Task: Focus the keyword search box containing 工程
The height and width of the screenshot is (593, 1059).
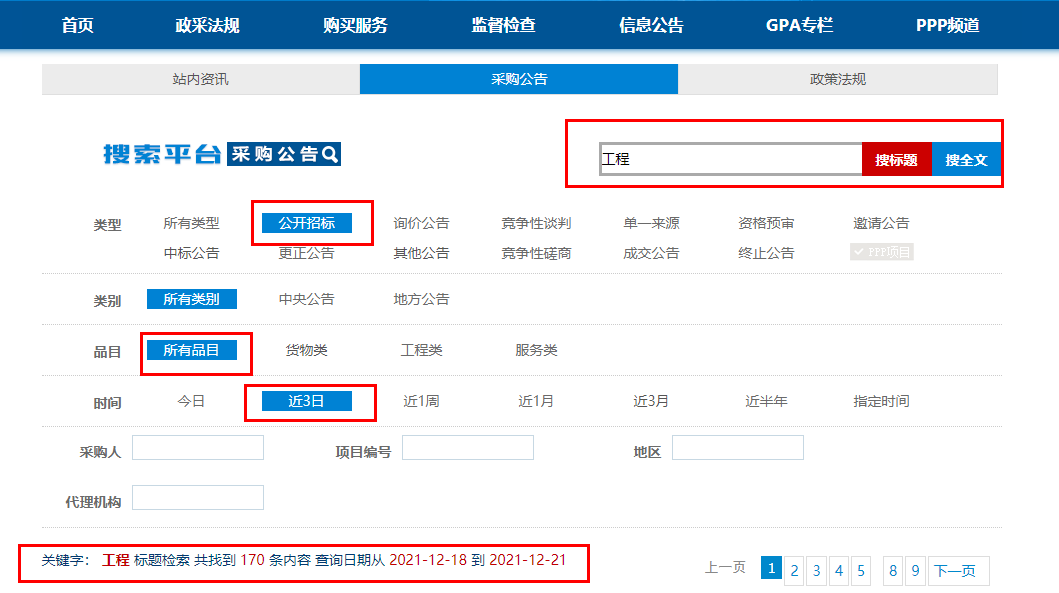Action: coord(731,159)
